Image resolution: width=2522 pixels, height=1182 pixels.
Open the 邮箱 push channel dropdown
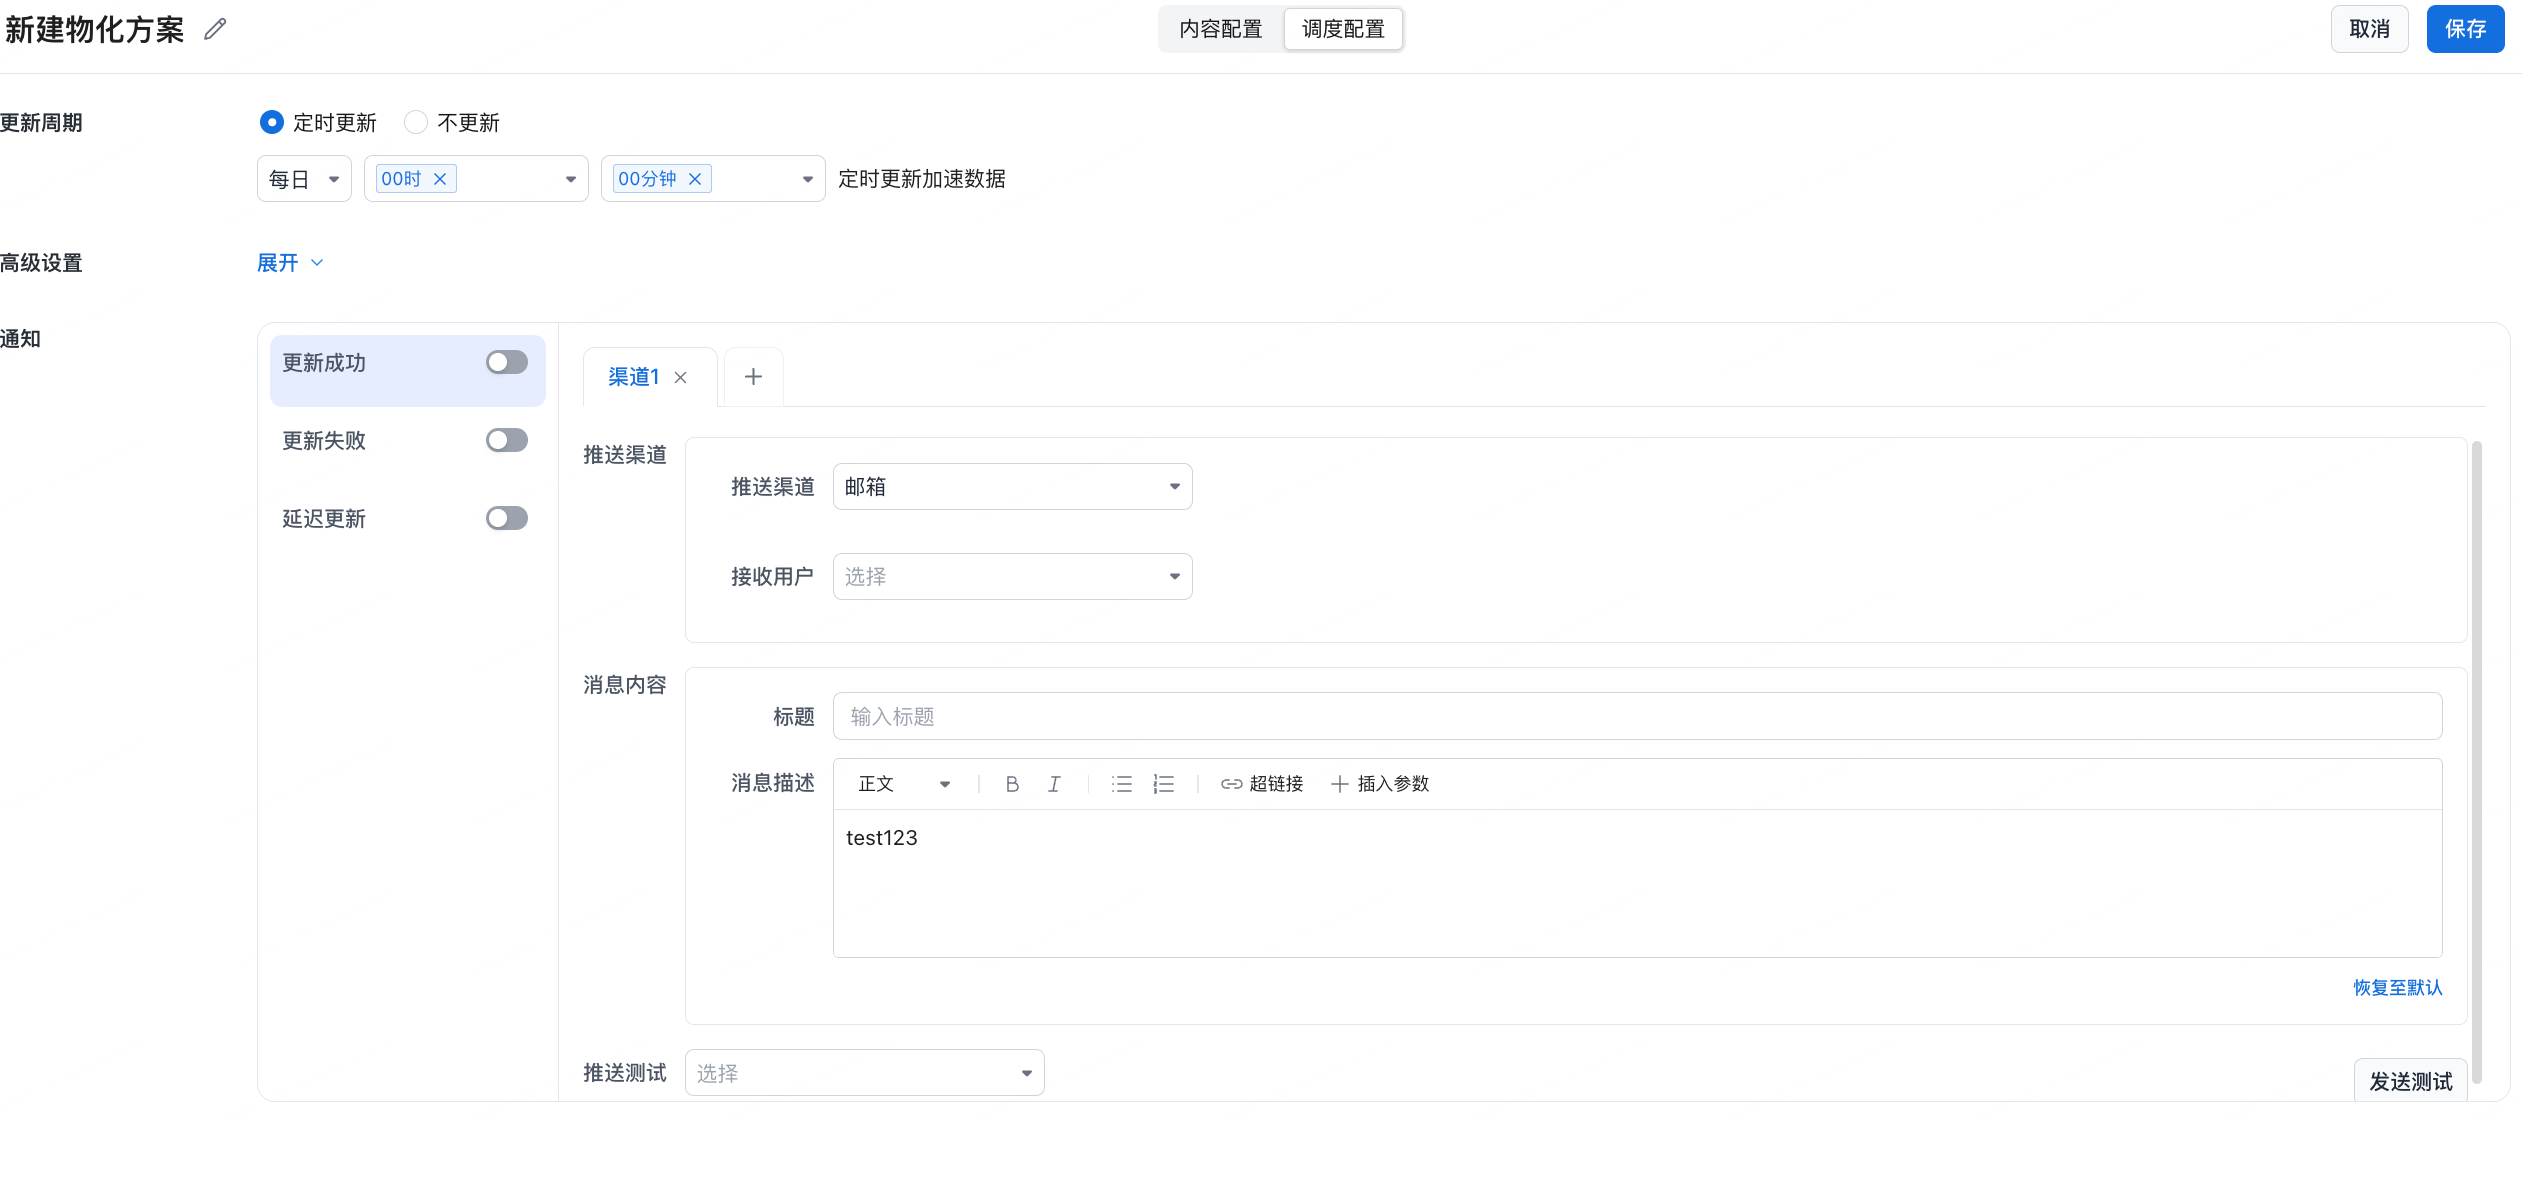pyautogui.click(x=1012, y=487)
